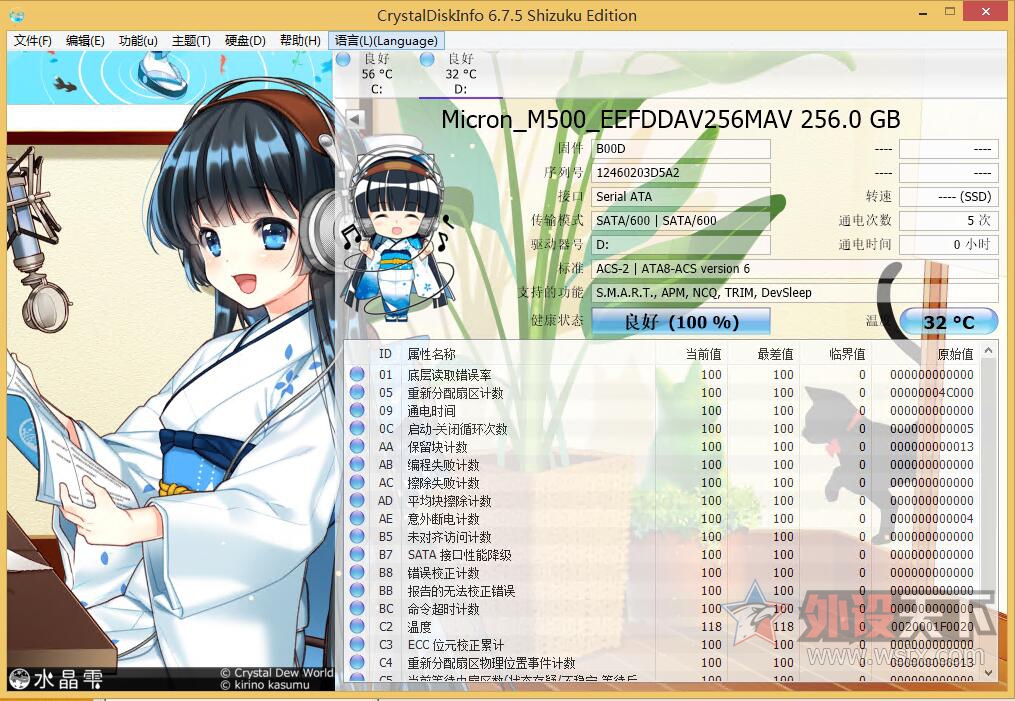Click the status orb for attribute BB
The width and height of the screenshot is (1015, 701).
click(357, 590)
